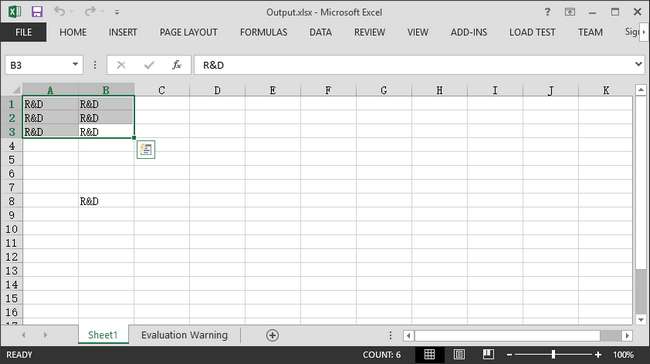Open Excel Help question mark
This screenshot has width=650, height=364.
tap(547, 12)
